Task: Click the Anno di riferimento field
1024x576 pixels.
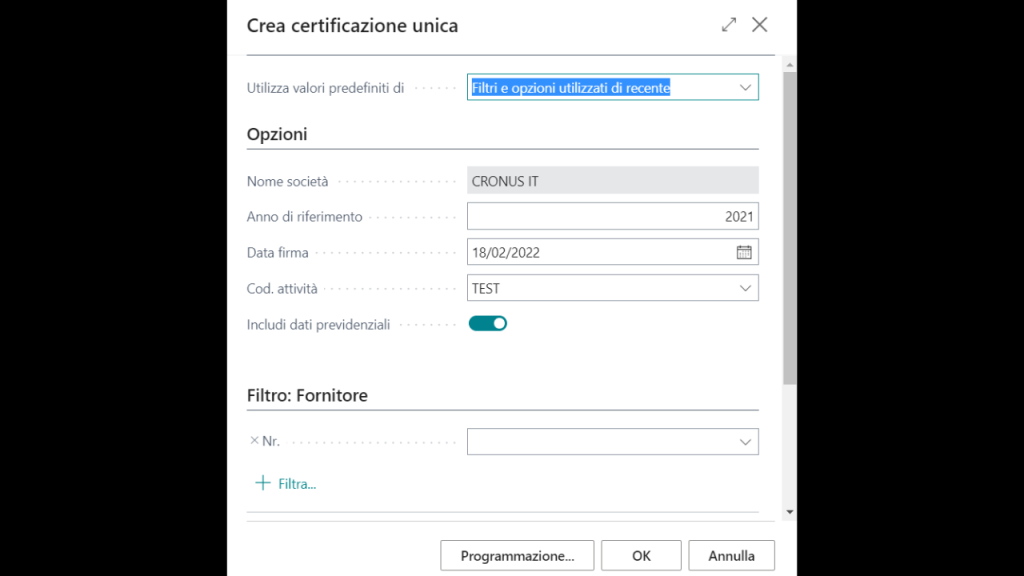Action: click(612, 216)
